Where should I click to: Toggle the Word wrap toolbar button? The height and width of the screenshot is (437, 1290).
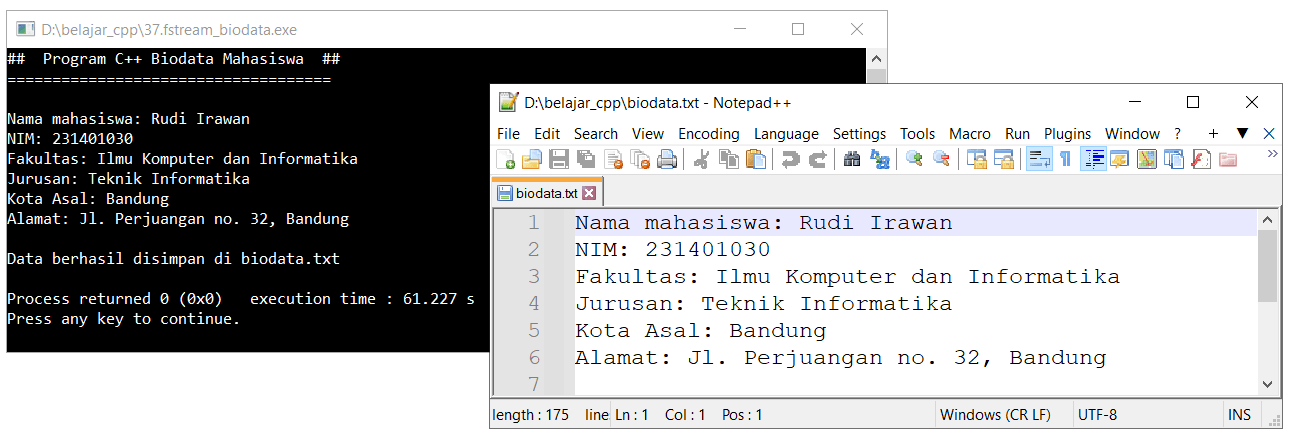pyautogui.click(x=1039, y=159)
